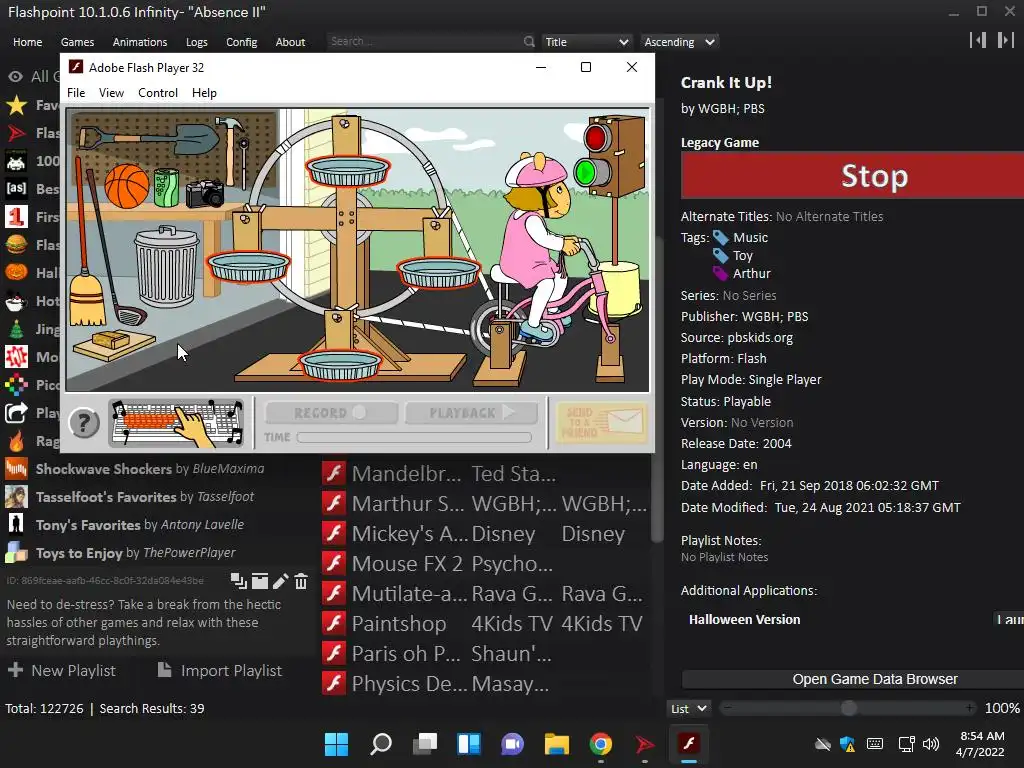This screenshot has height=768, width=1024.
Task: Delete playlist with trash icon
Action: click(x=300, y=581)
